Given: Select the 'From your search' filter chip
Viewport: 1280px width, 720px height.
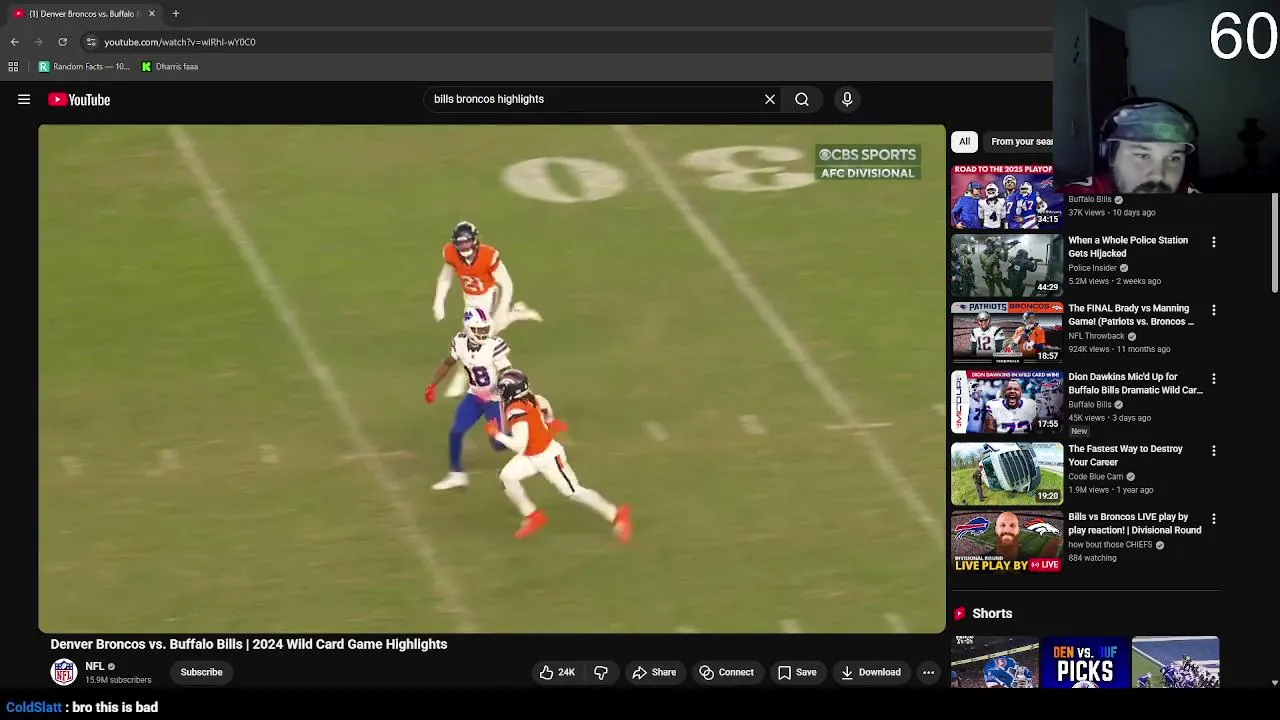Looking at the screenshot, I should pyautogui.click(x=1020, y=142).
